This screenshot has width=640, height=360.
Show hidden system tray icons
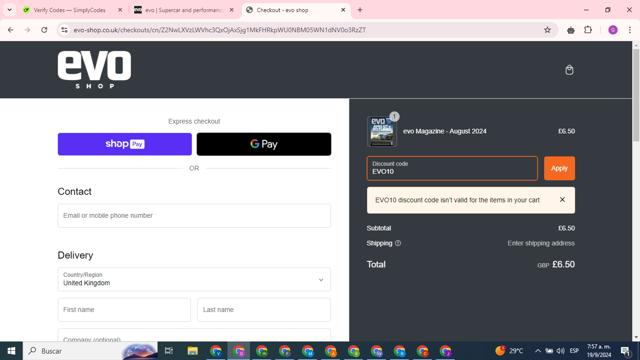[538, 351]
